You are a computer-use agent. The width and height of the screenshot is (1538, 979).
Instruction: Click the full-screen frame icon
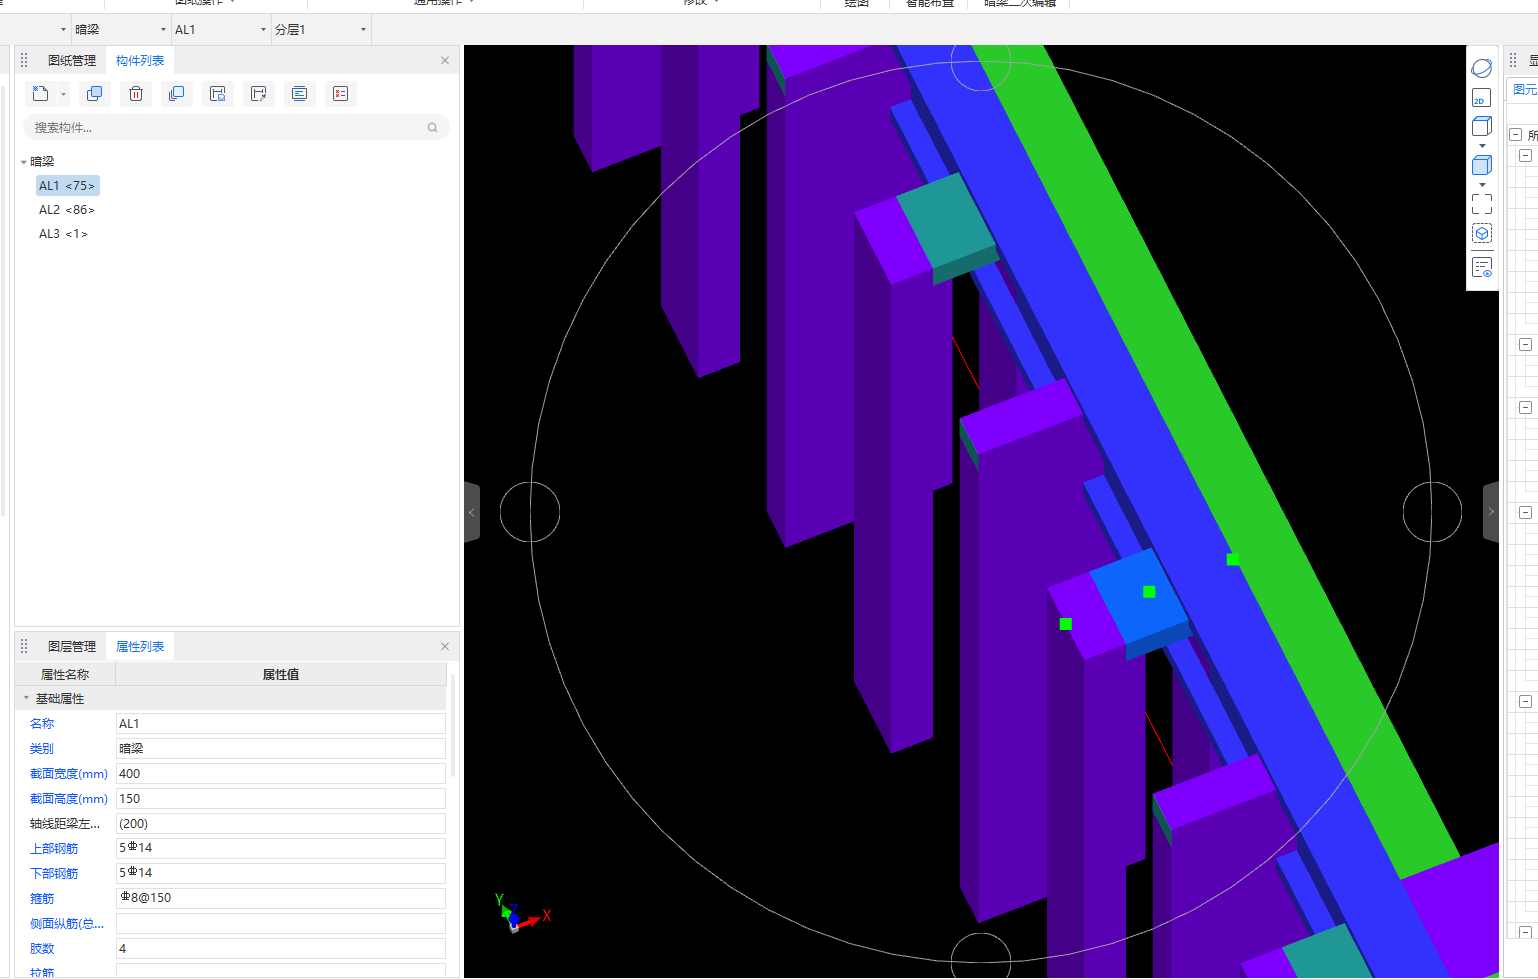(1482, 204)
